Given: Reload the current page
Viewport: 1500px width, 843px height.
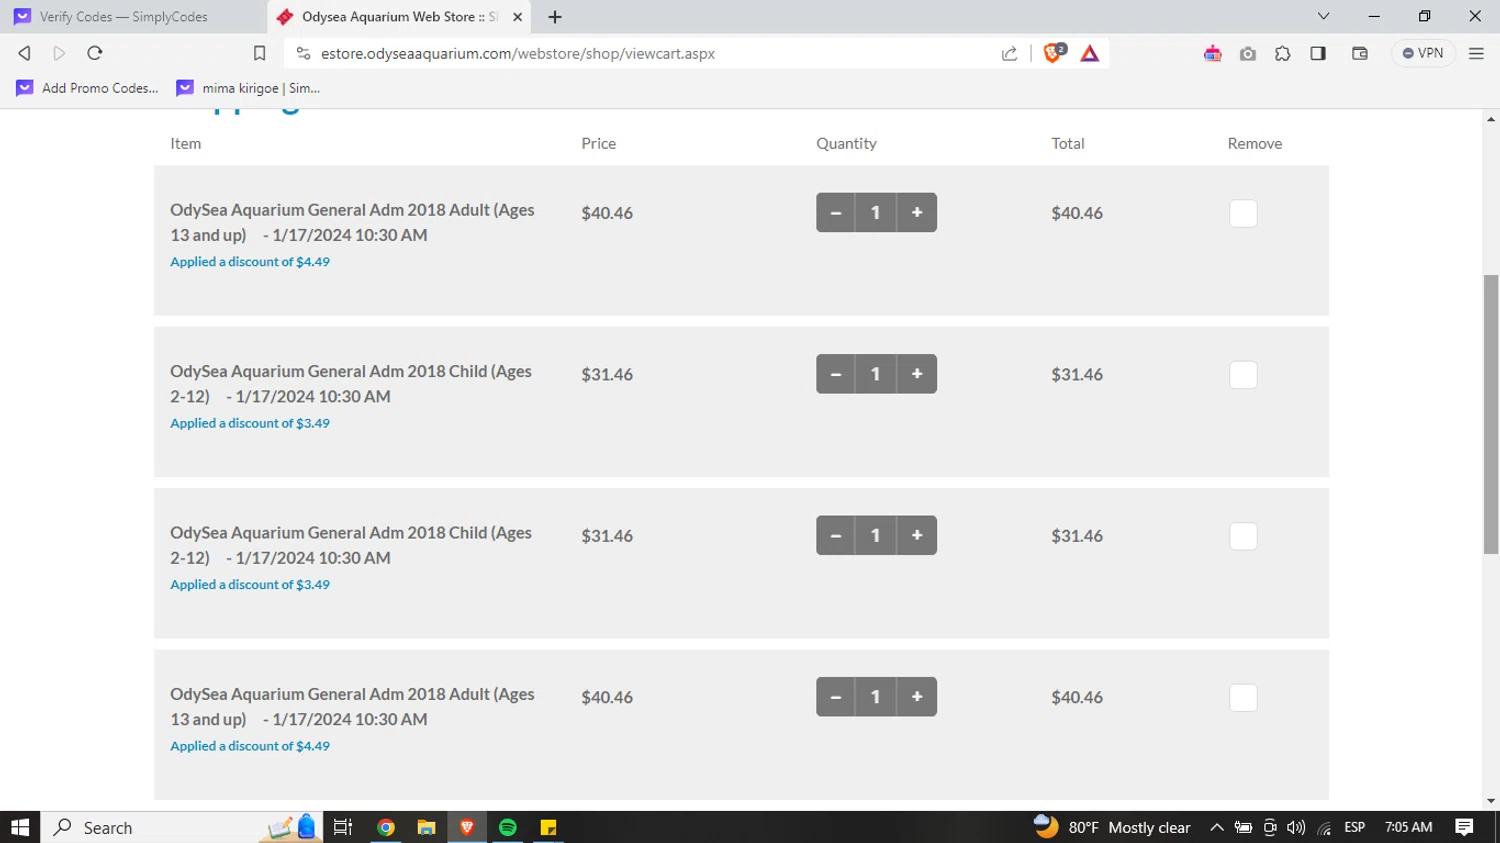Looking at the screenshot, I should tap(95, 53).
